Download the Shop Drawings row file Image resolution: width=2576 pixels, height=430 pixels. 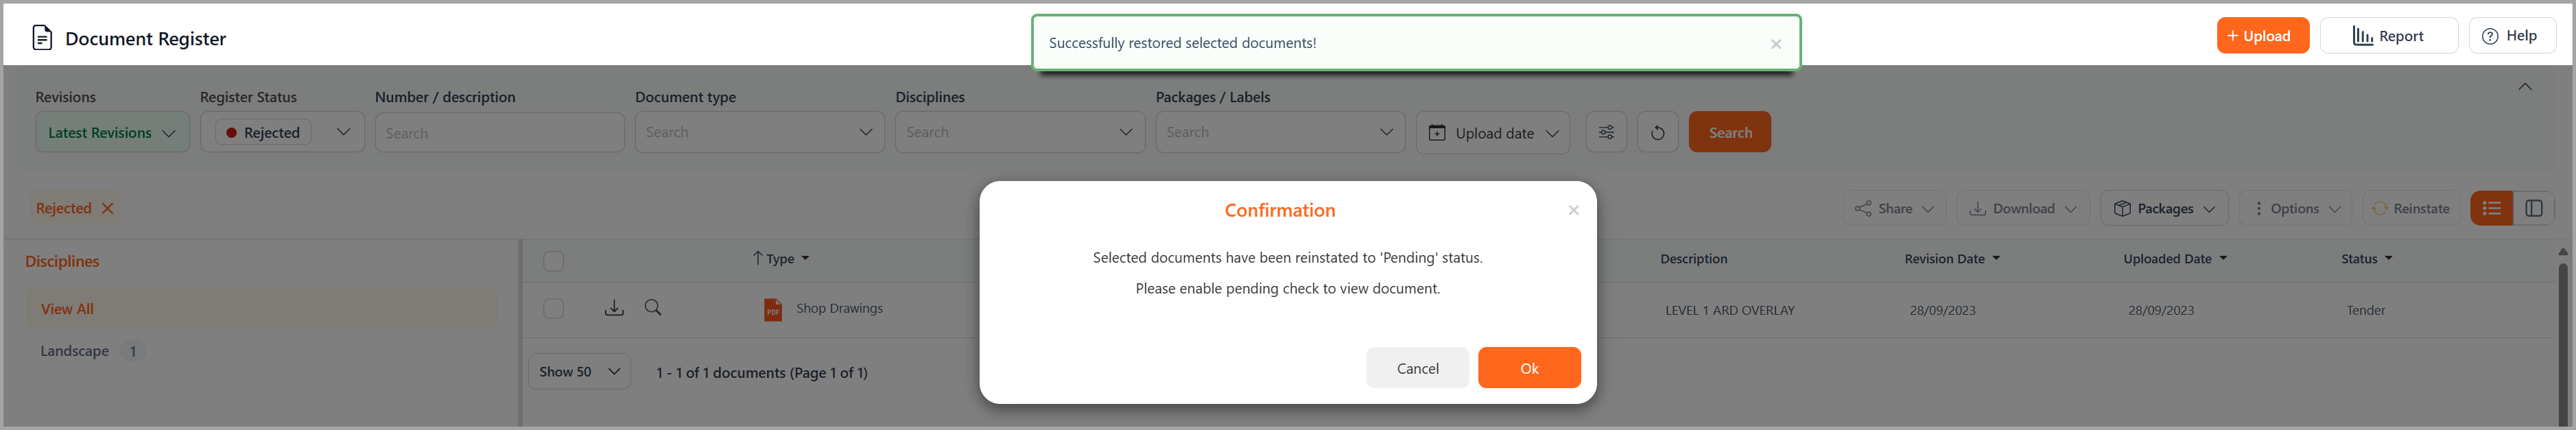(x=614, y=308)
